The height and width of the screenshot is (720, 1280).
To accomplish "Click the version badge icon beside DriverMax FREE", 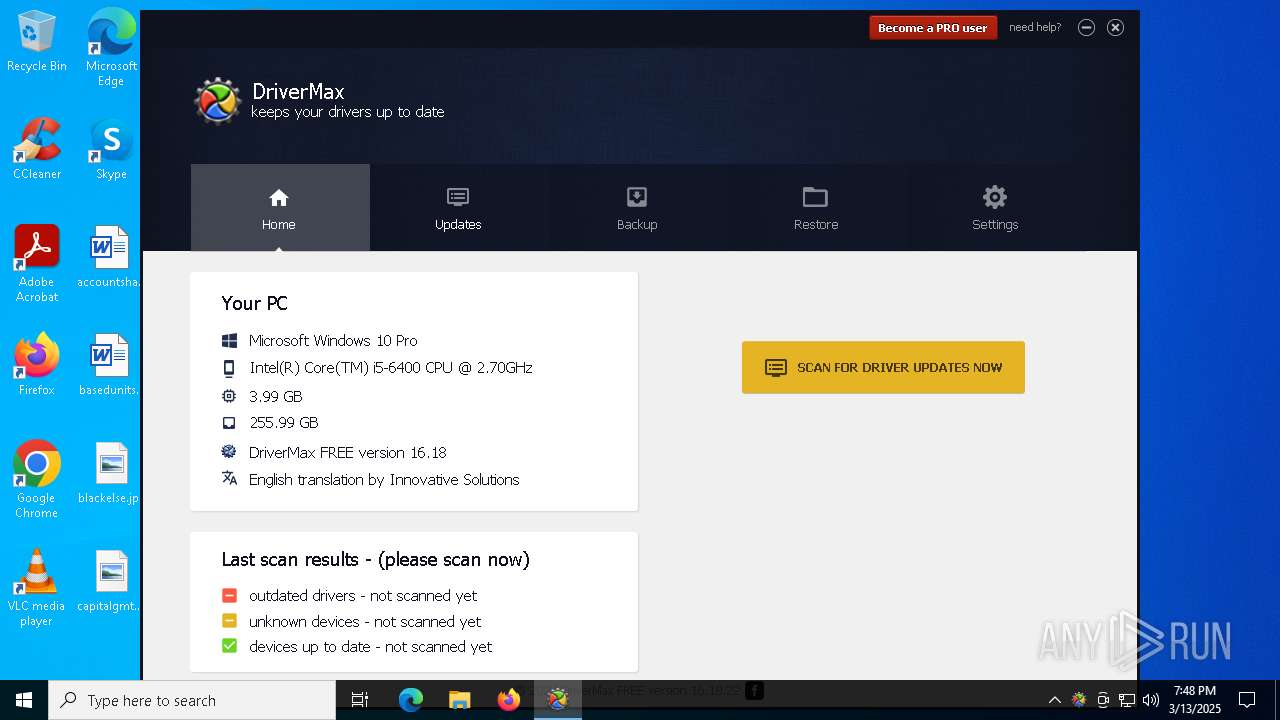I will point(229,451).
